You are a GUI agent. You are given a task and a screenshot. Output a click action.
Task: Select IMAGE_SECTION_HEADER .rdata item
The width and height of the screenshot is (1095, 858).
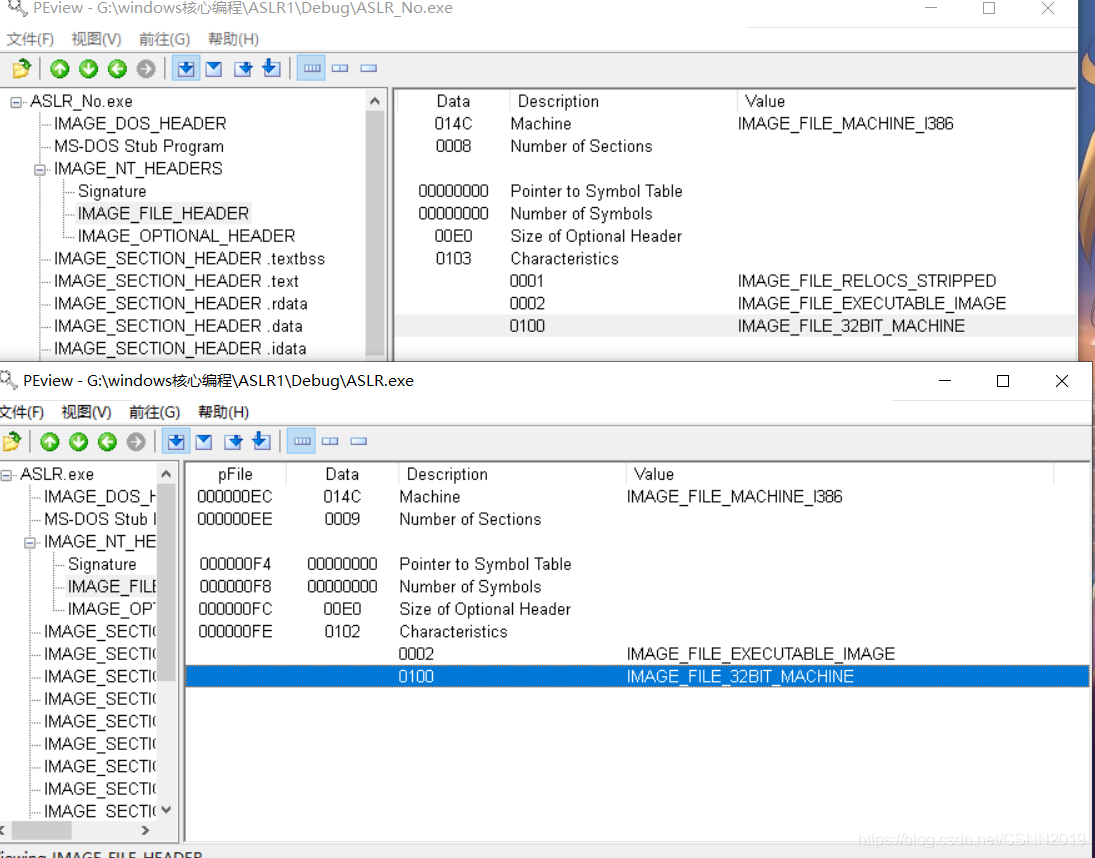tap(181, 304)
